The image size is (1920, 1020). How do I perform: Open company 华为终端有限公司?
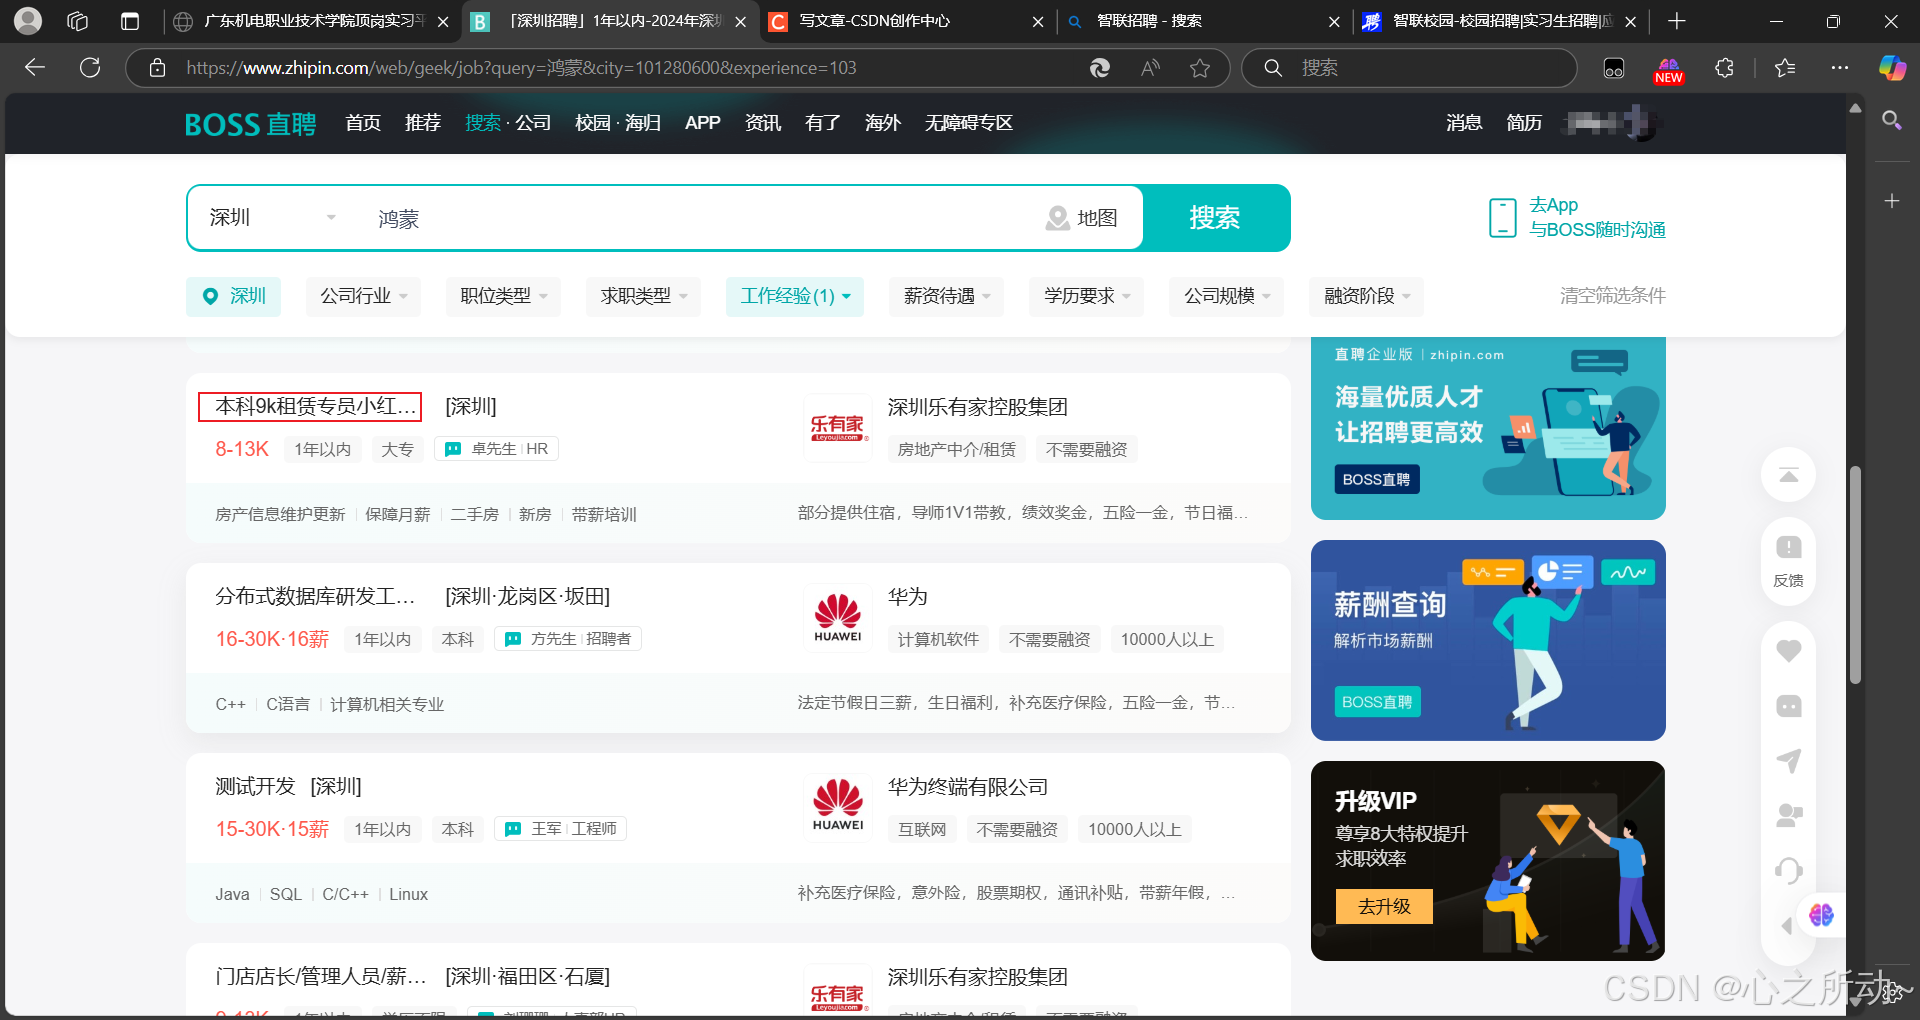point(968,787)
